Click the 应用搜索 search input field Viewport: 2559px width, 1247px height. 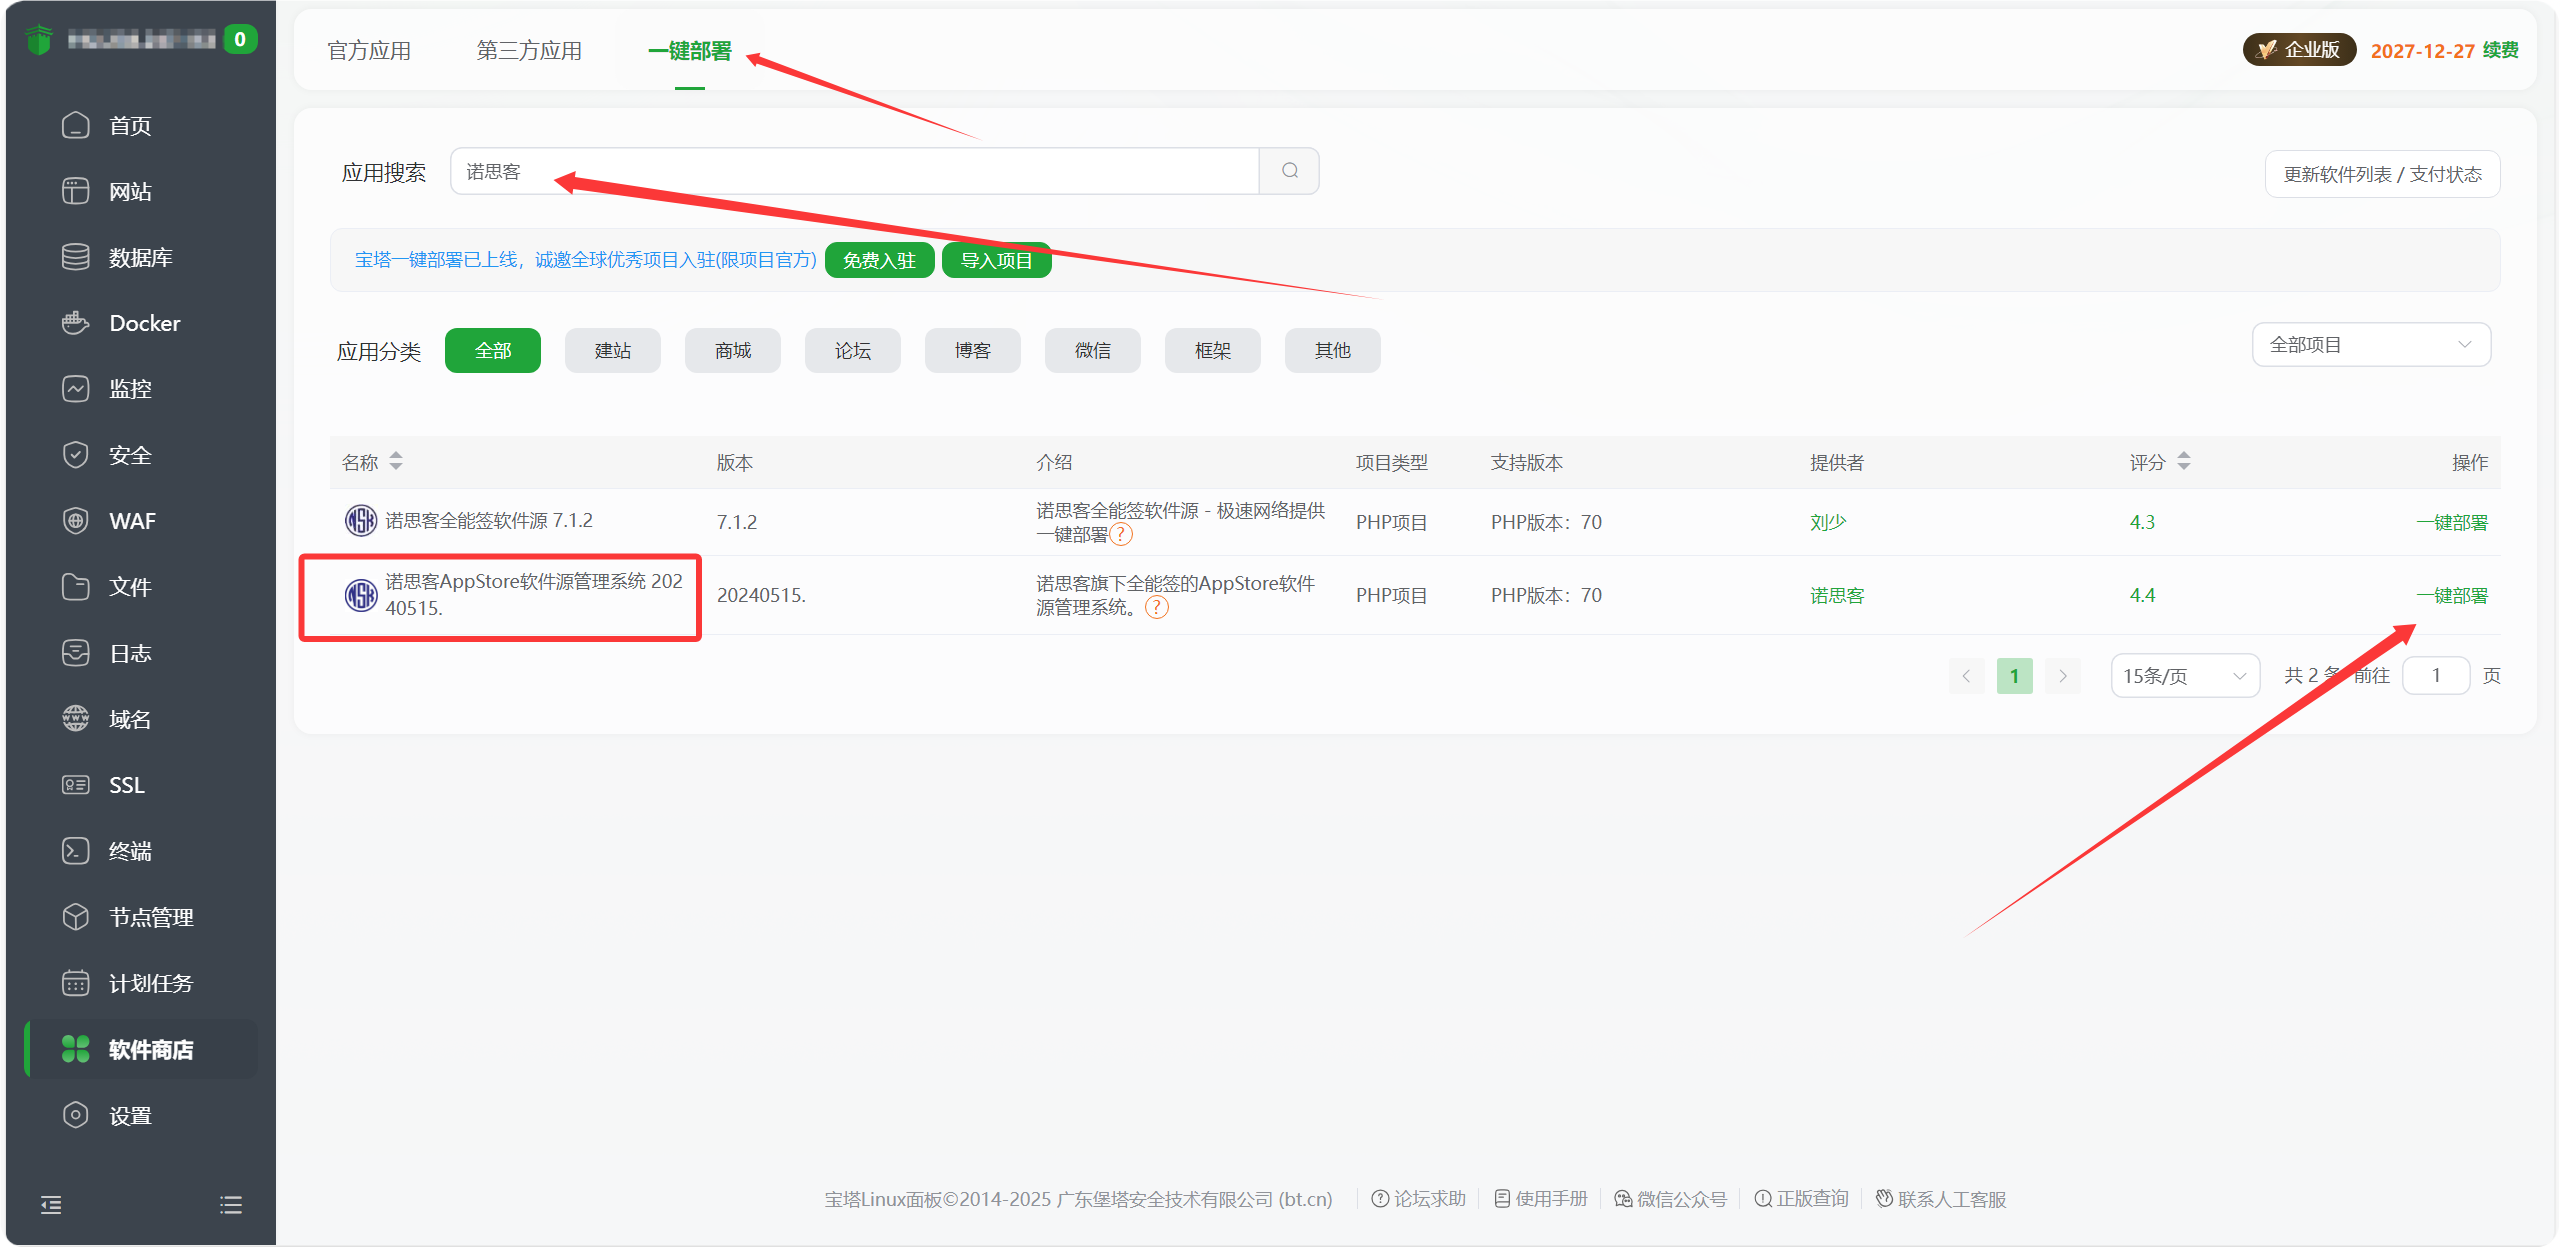click(x=855, y=170)
